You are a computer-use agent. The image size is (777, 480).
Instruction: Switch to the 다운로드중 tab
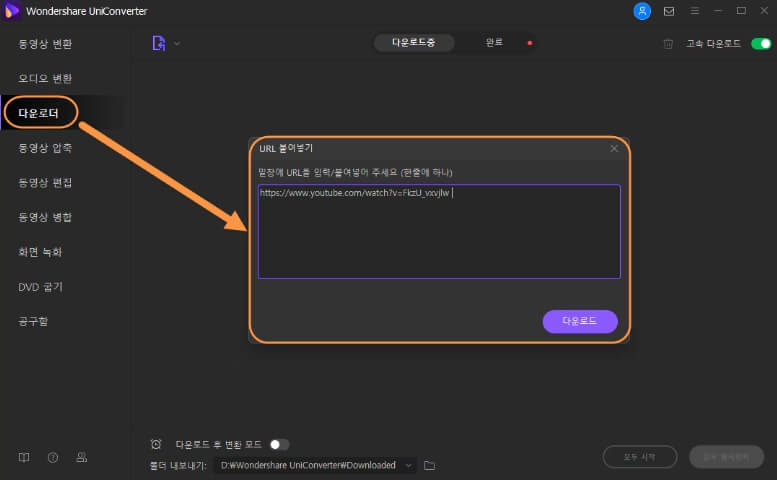pos(414,43)
